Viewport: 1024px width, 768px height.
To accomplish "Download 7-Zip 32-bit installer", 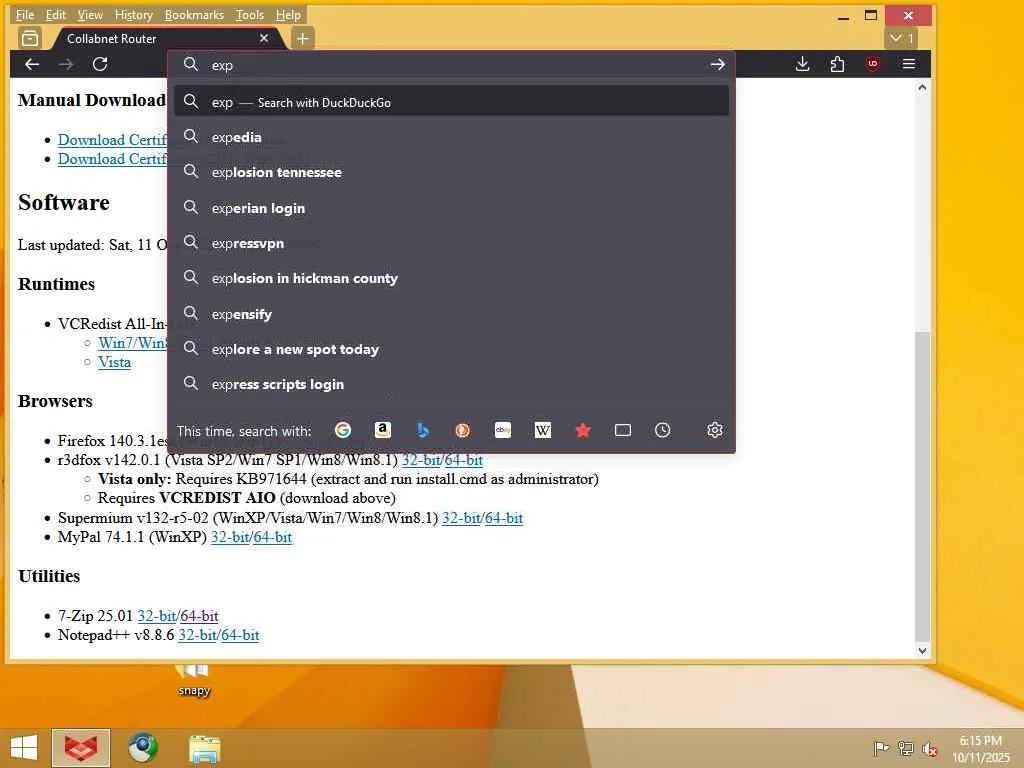I will [157, 616].
